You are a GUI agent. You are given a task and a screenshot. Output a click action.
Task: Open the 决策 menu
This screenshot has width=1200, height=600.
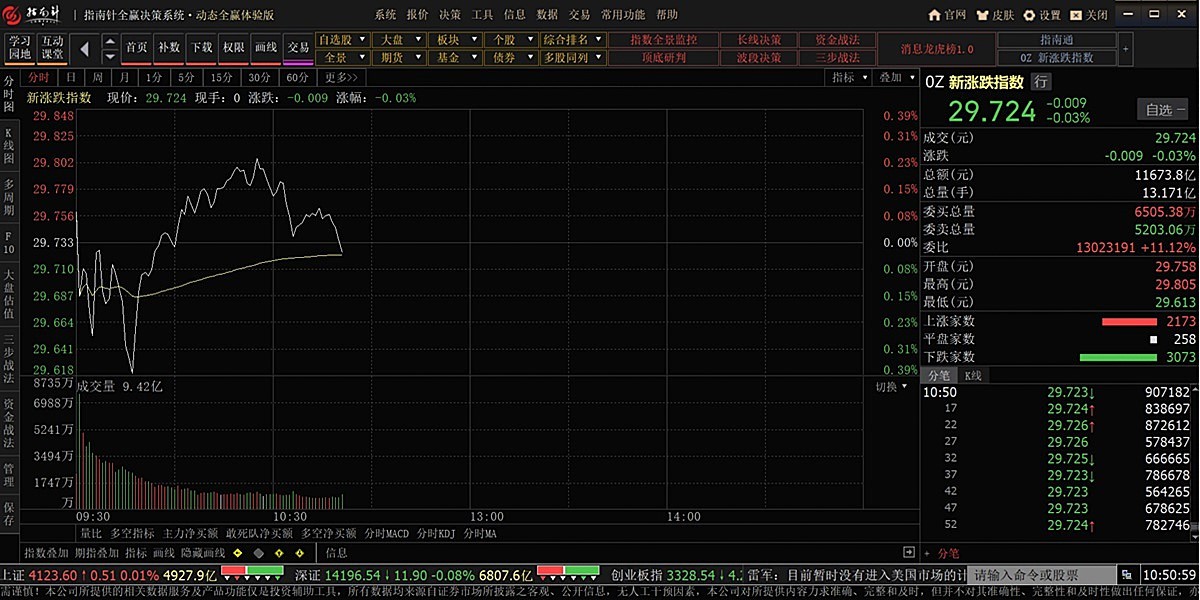pos(450,15)
